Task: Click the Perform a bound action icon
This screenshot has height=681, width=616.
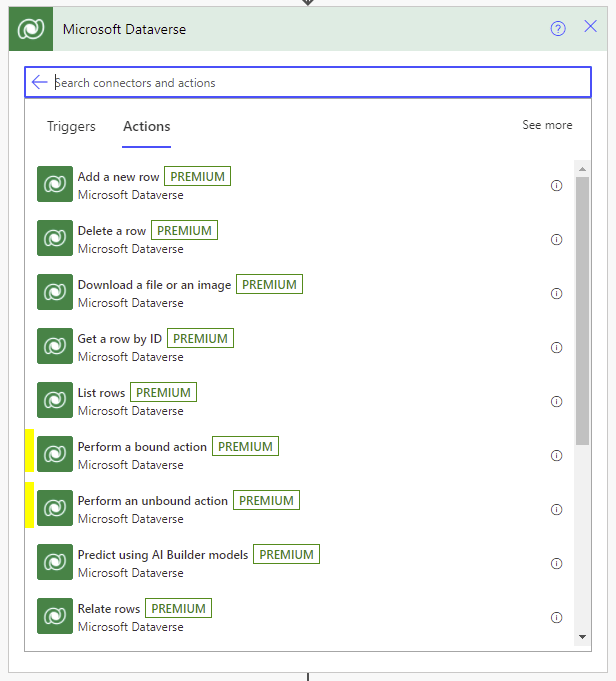Action: click(55, 454)
